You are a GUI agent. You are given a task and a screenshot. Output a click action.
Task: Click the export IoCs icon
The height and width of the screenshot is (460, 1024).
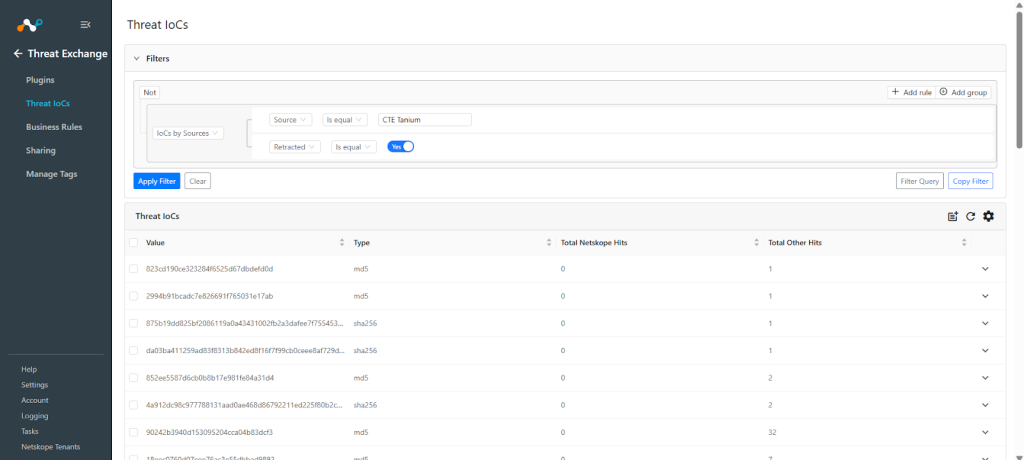tap(953, 216)
